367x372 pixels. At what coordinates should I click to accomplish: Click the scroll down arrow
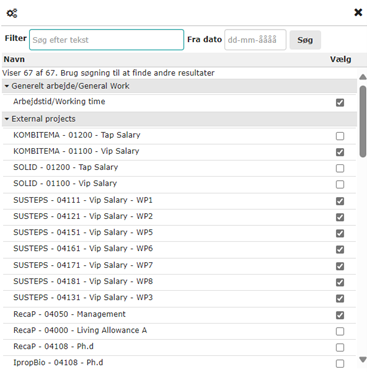363,359
